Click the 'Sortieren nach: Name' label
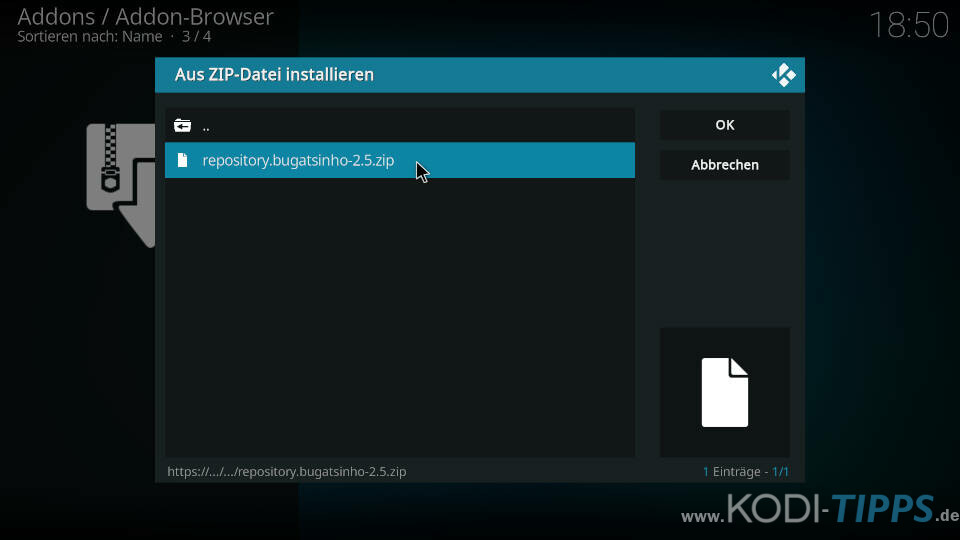Screen dimensions: 960x540 click(x=89, y=37)
